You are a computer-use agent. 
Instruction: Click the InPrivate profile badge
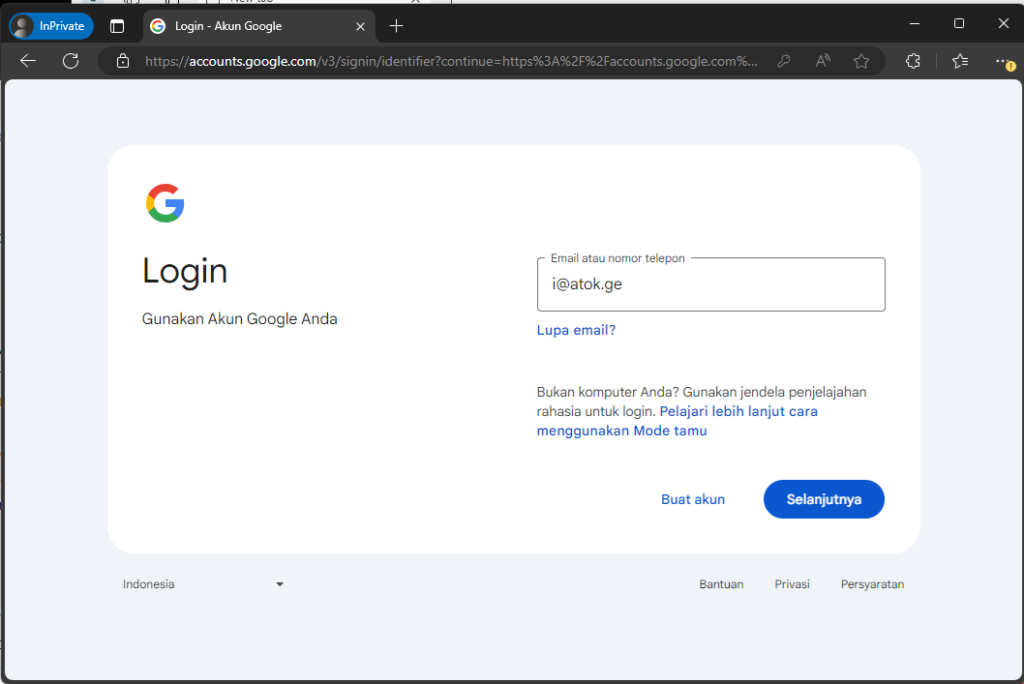point(51,26)
